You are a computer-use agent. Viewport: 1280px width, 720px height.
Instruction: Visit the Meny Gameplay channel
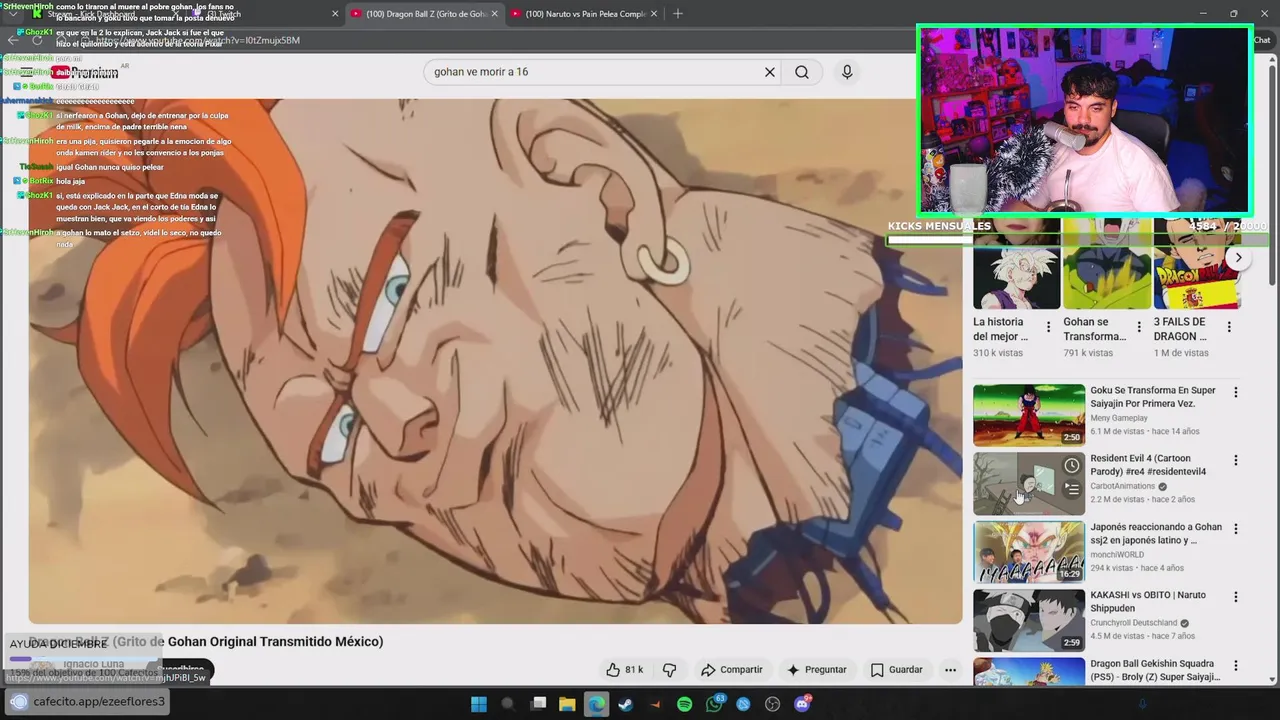[x=1119, y=418]
